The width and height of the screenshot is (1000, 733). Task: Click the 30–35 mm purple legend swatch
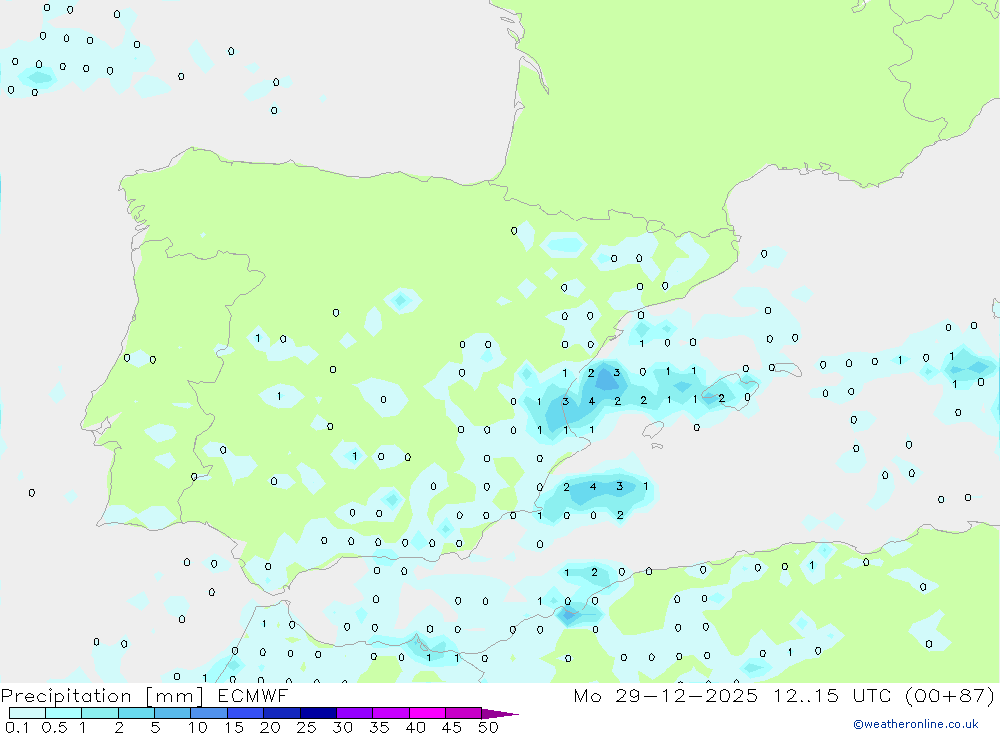[x=355, y=713]
